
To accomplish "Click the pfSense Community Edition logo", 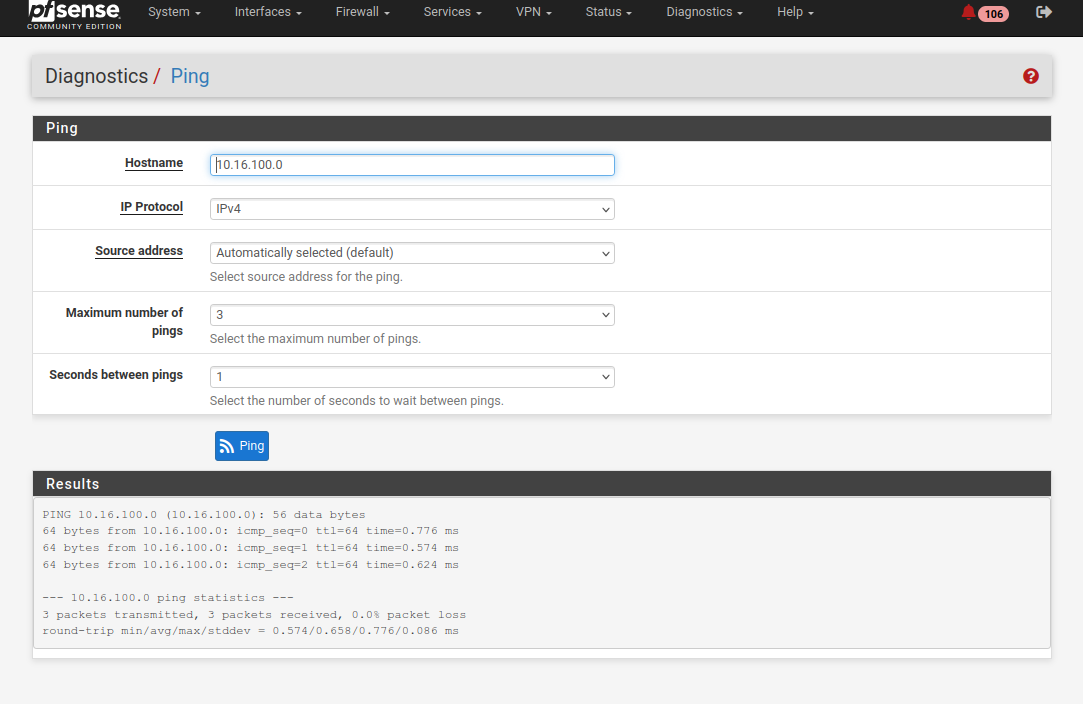I will (75, 15).
